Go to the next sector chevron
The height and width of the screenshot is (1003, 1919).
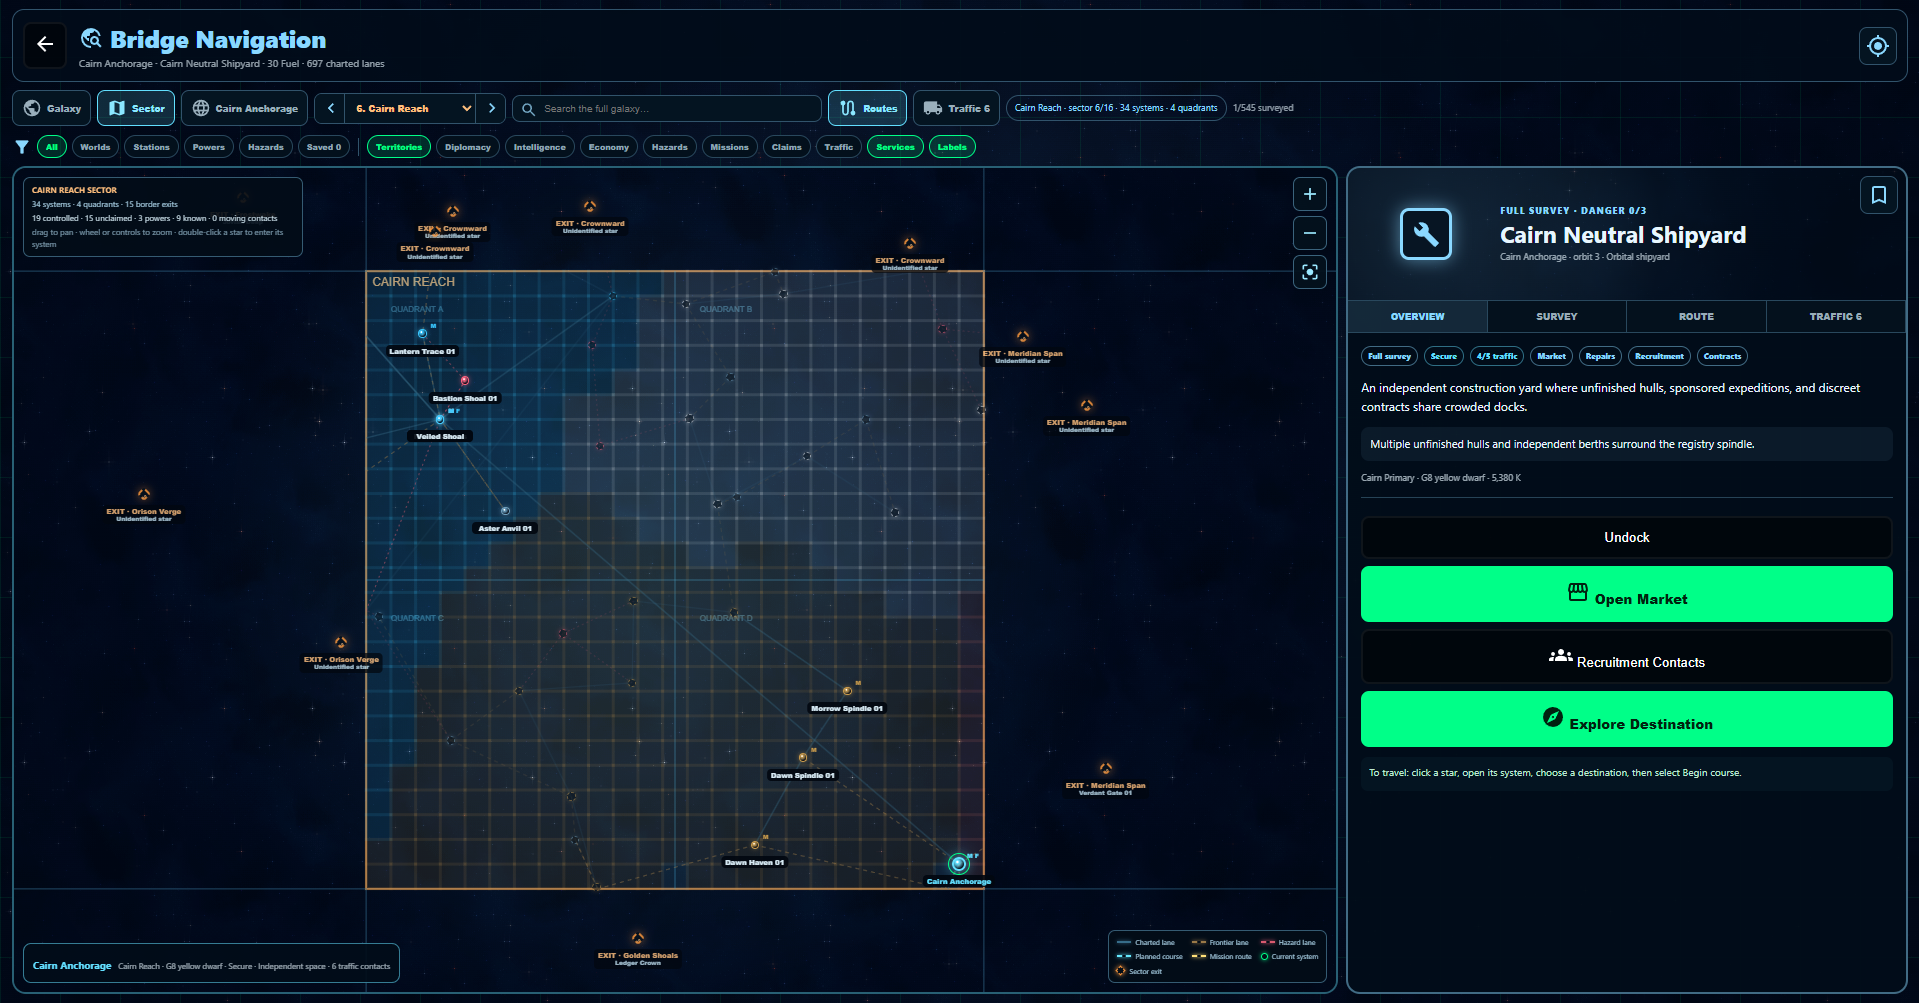tap(491, 108)
